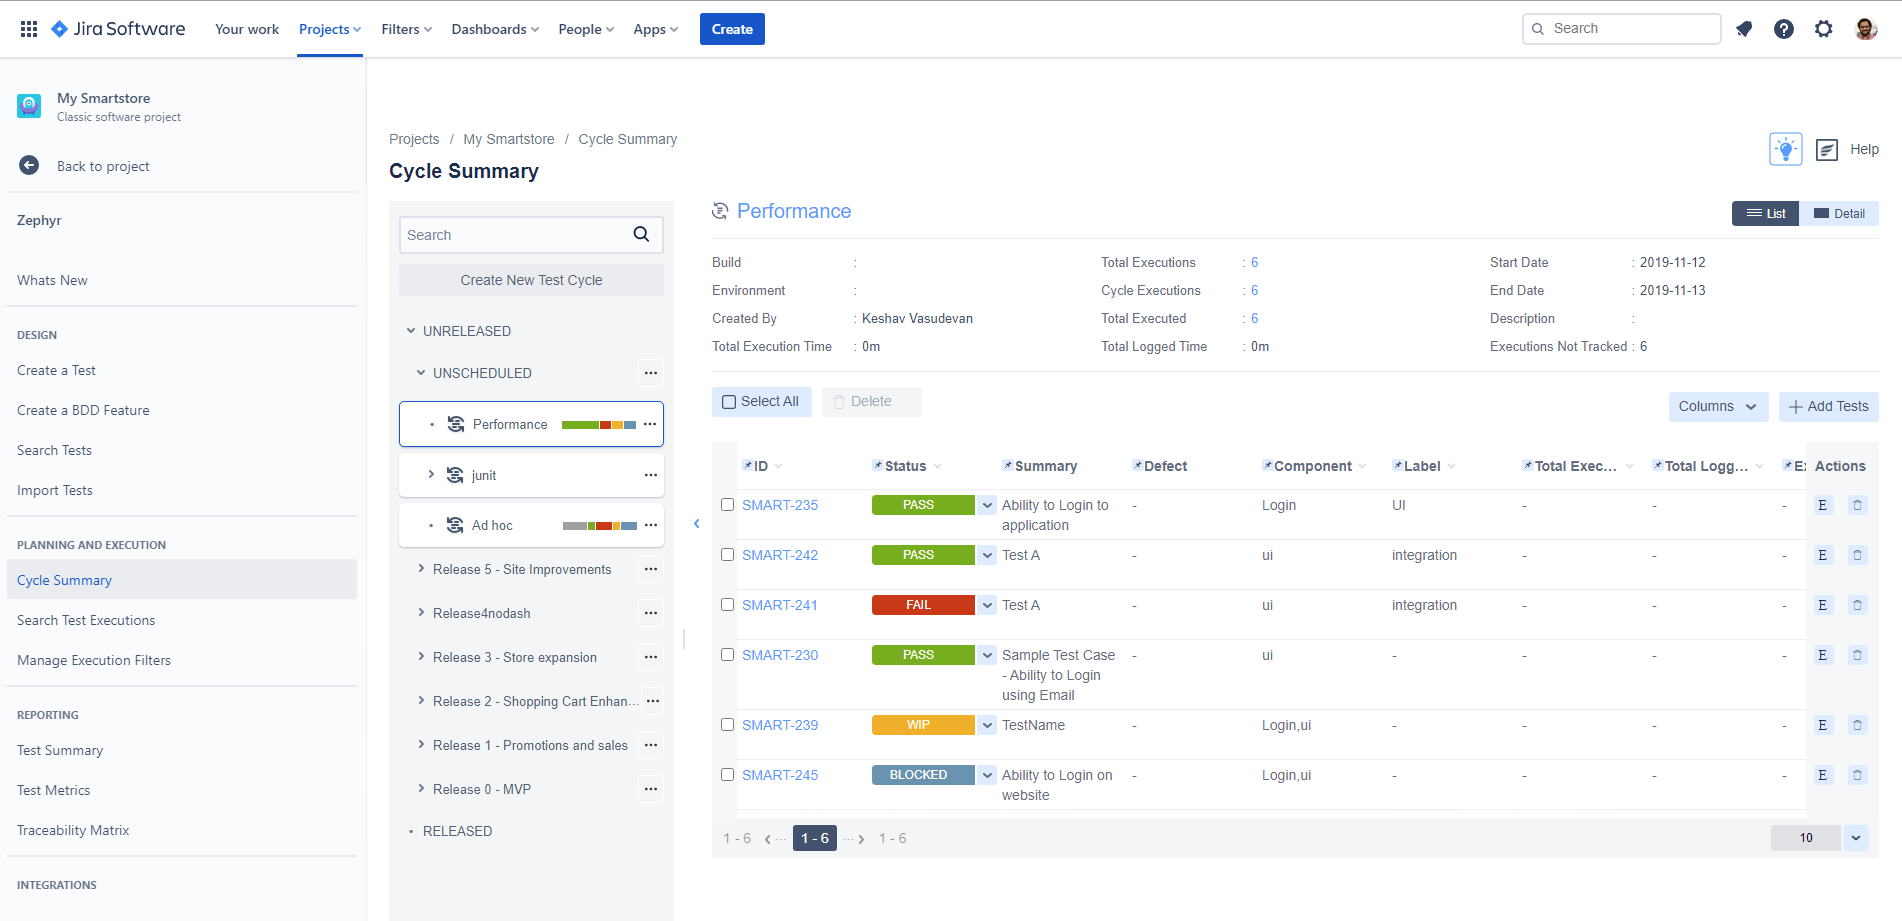
Task: Delete execution SMART-241 trash icon
Action: [1858, 605]
